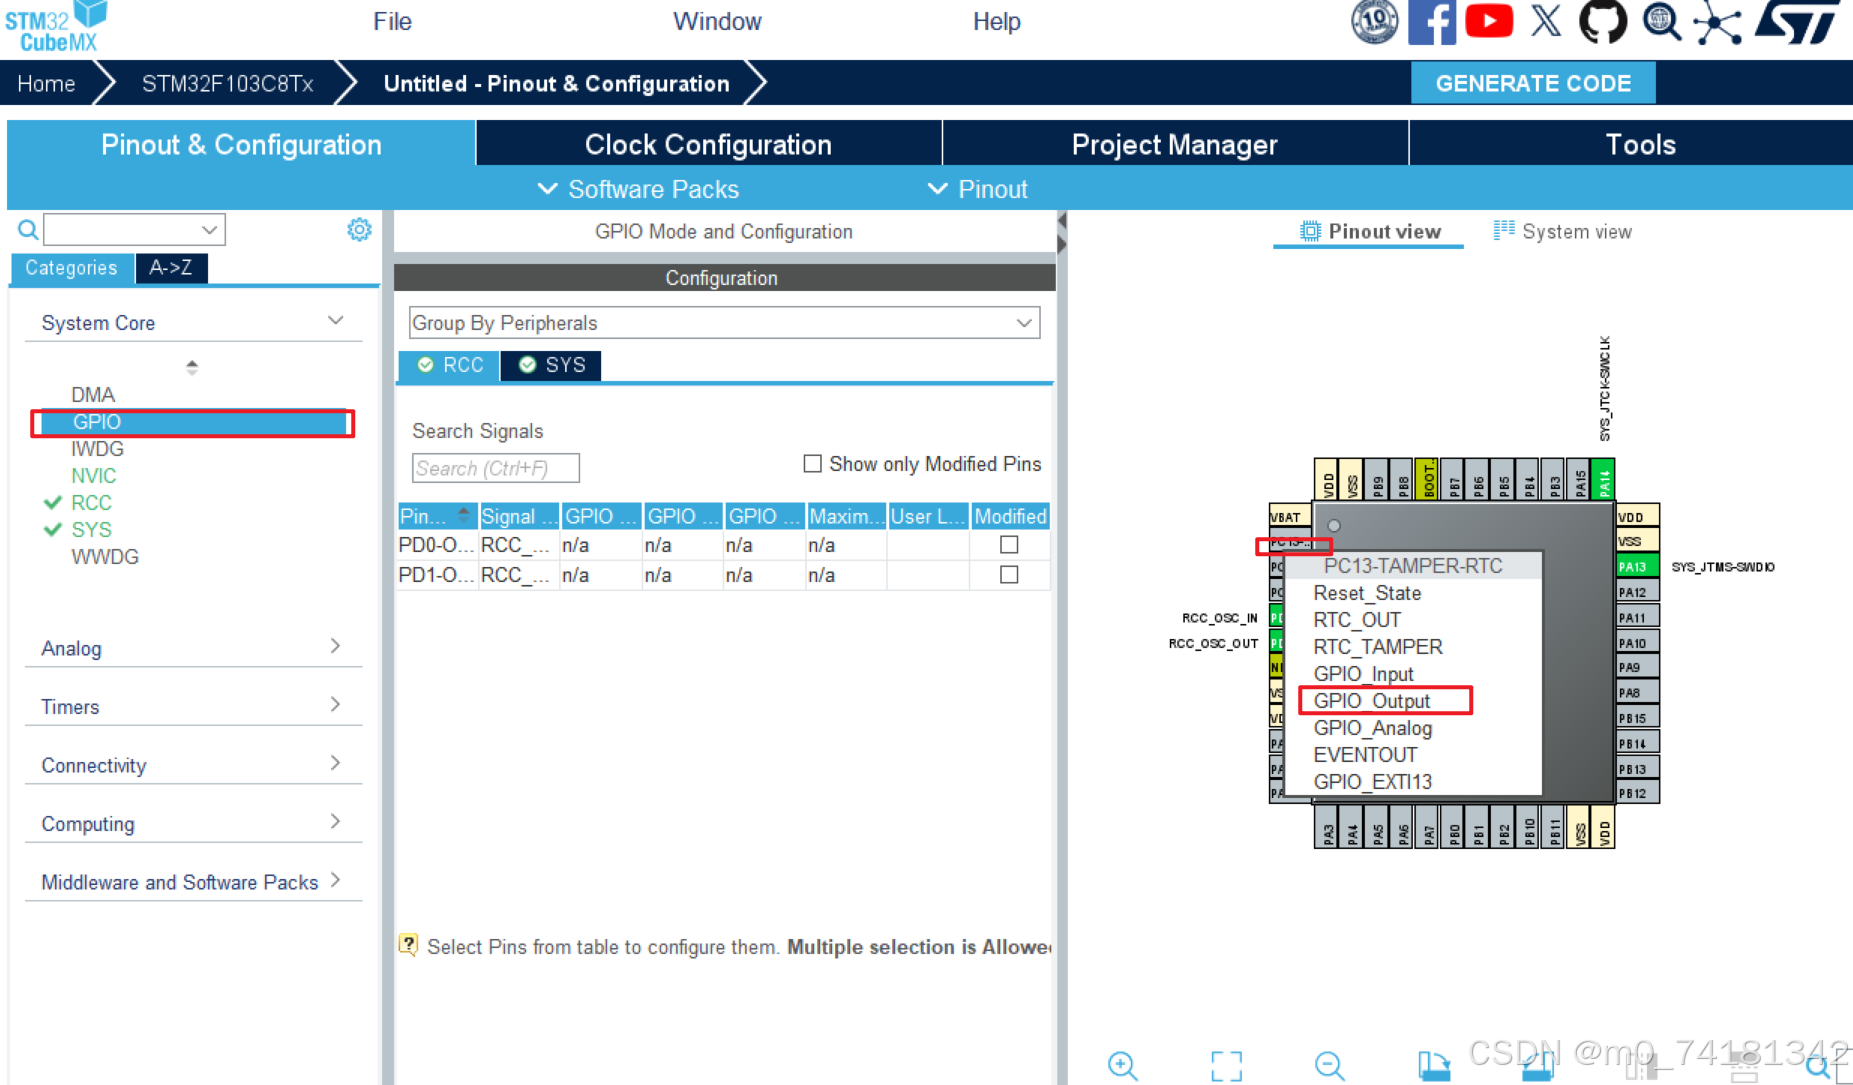Click the BOOT0 pin on chip
Viewport: 1853px width, 1085px height.
click(x=1427, y=478)
